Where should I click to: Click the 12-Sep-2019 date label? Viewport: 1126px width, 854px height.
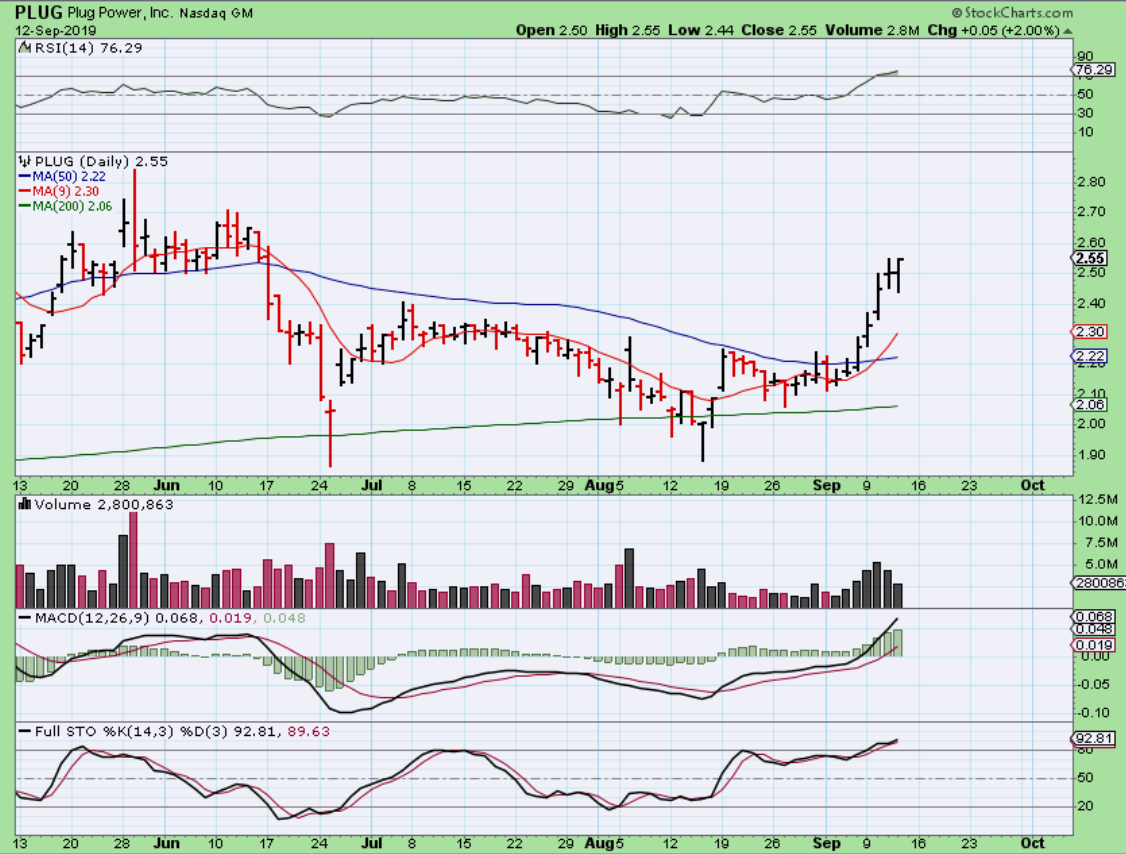click(x=55, y=31)
